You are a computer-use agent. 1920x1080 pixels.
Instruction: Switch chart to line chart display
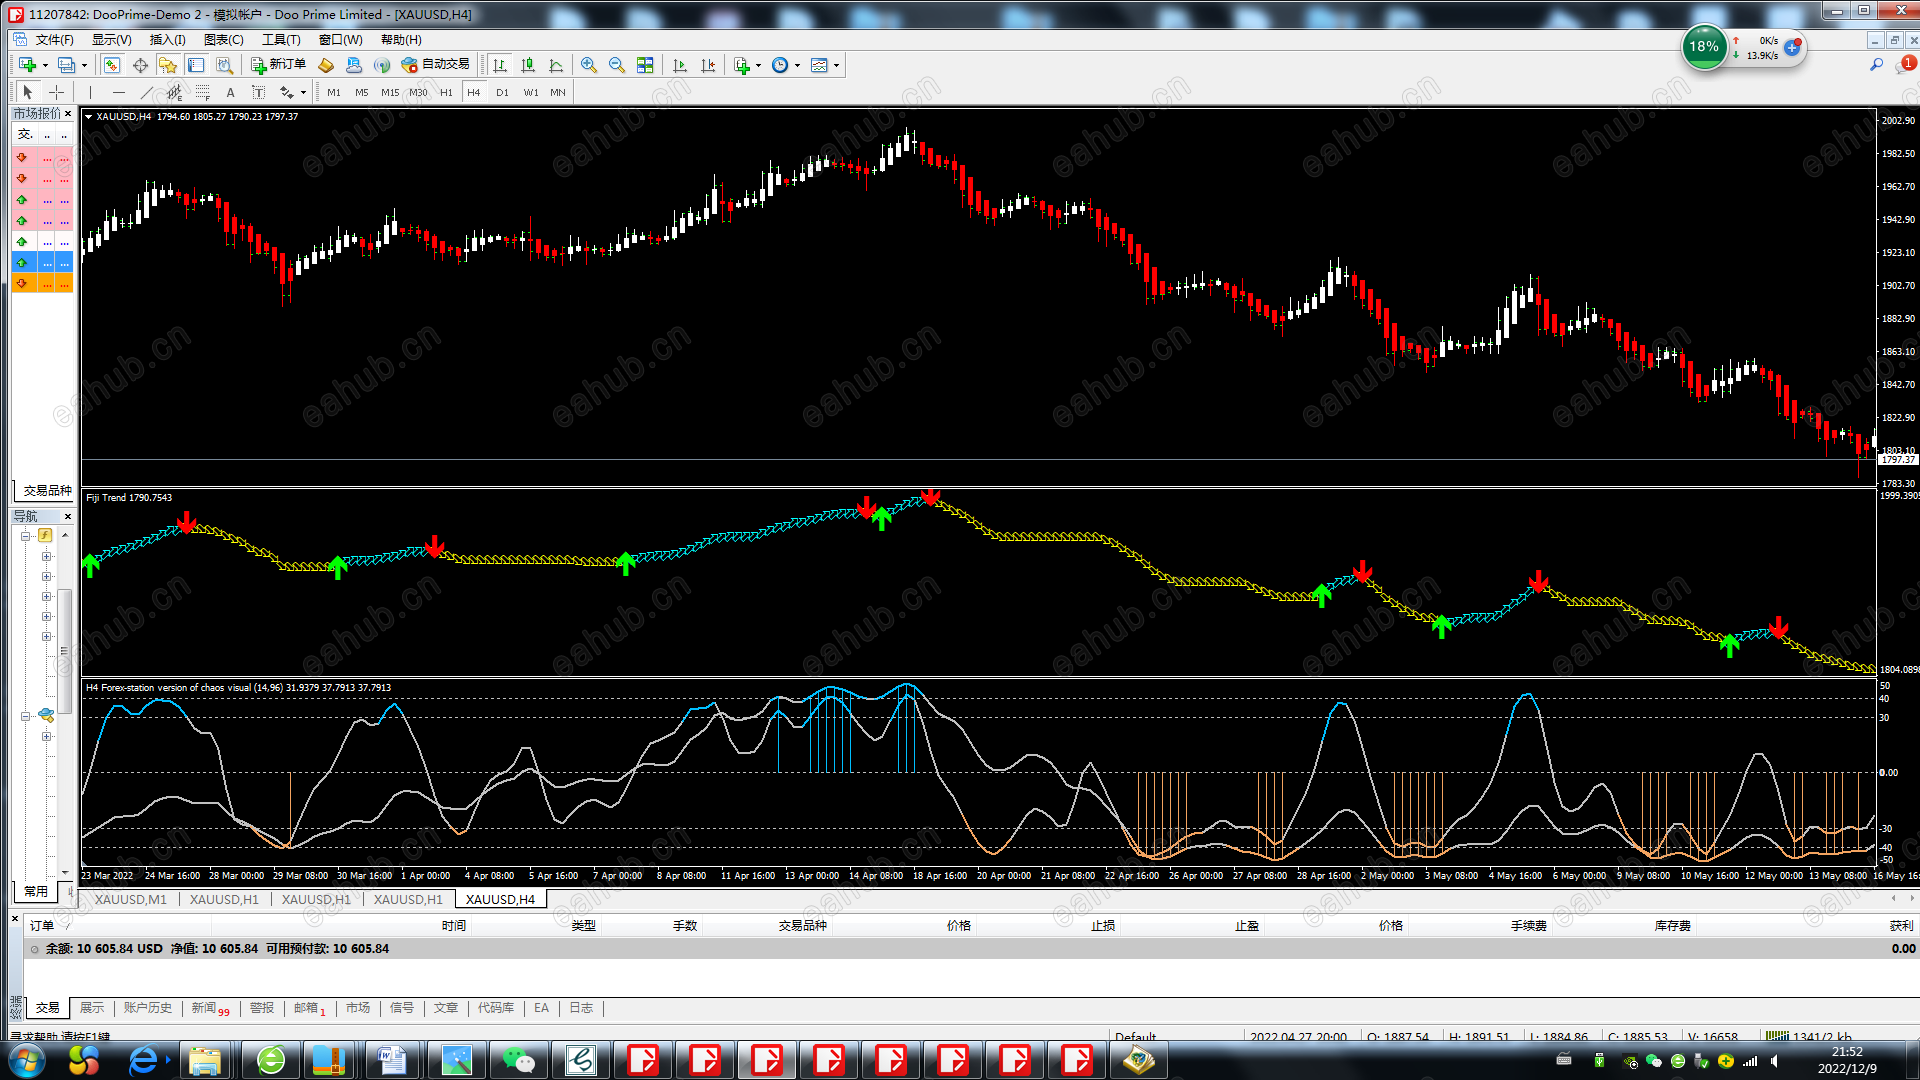click(x=556, y=65)
